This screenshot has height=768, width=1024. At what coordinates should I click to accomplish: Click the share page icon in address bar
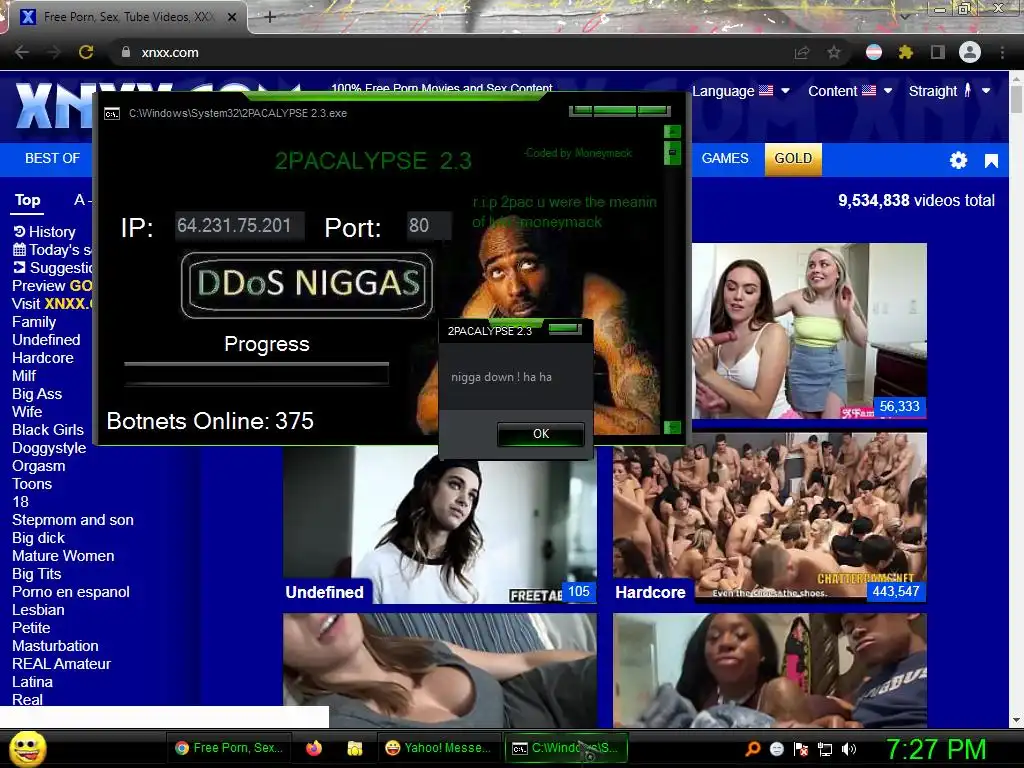tap(802, 52)
